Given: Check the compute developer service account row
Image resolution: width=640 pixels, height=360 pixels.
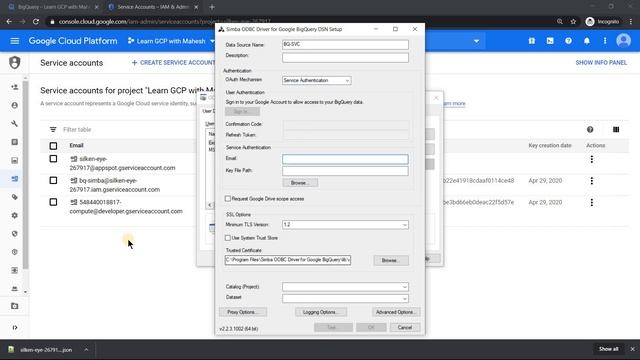Looking at the screenshot, I should coord(53,202).
